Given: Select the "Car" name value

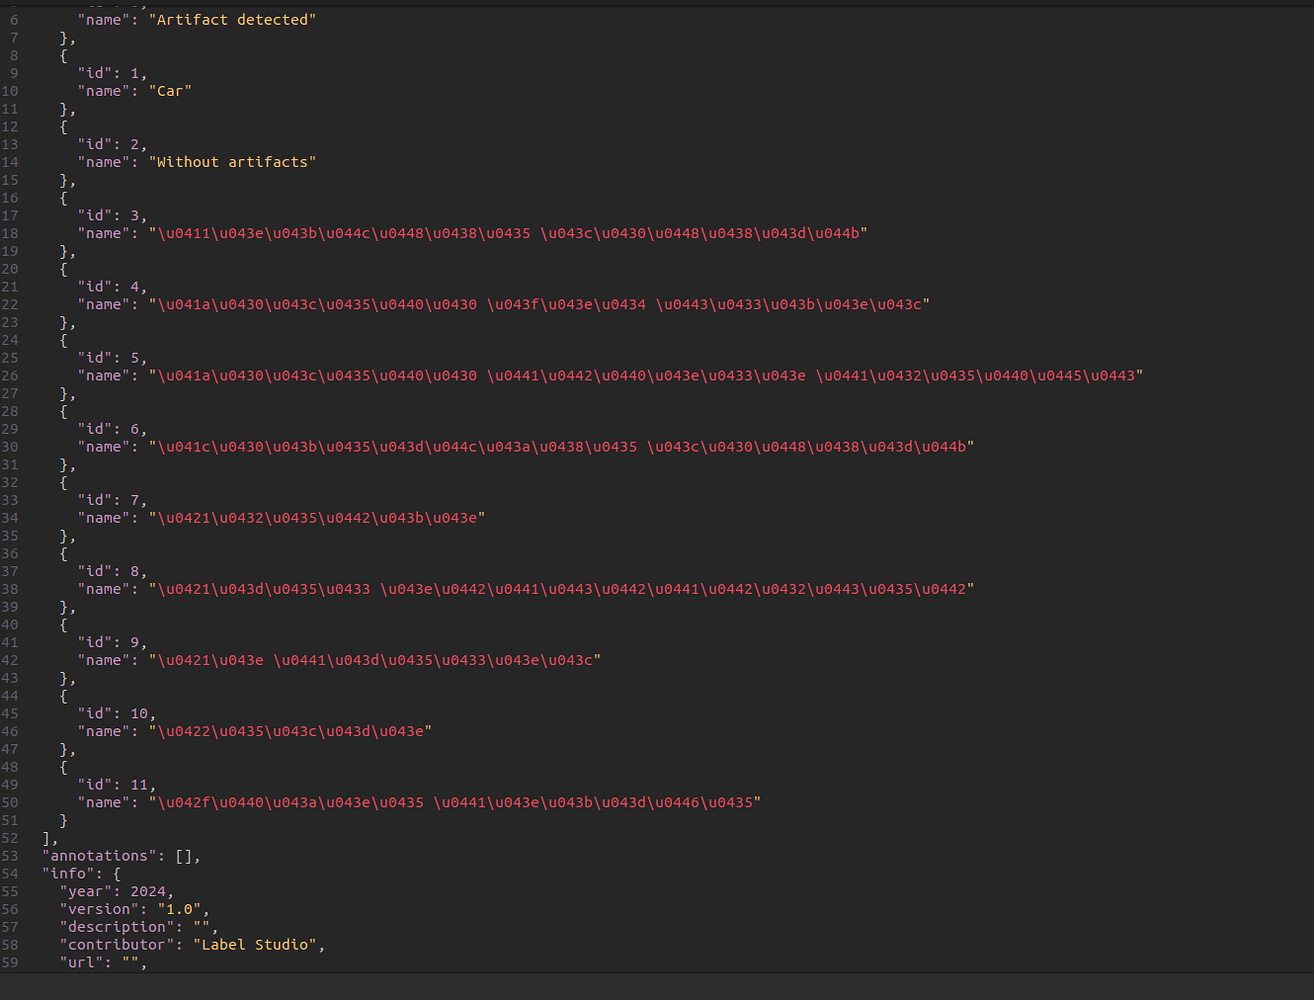Looking at the screenshot, I should pyautogui.click(x=170, y=90).
